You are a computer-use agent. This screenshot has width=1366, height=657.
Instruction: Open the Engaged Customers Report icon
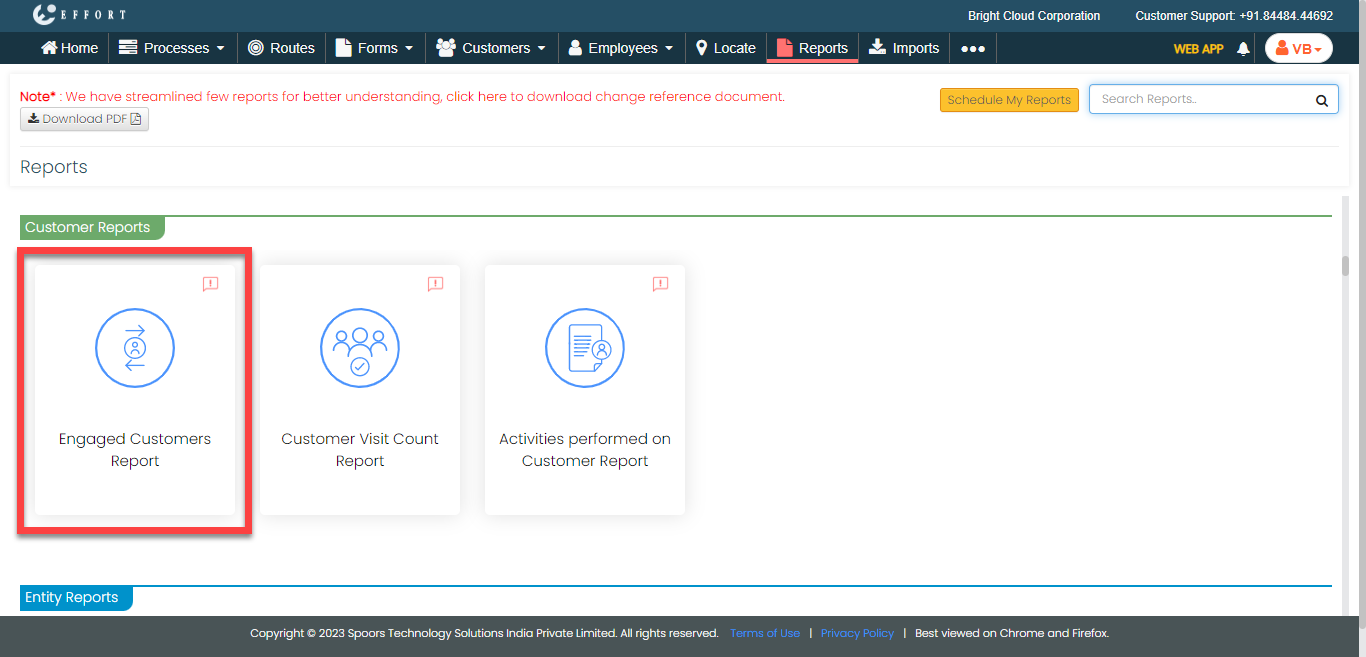135,349
